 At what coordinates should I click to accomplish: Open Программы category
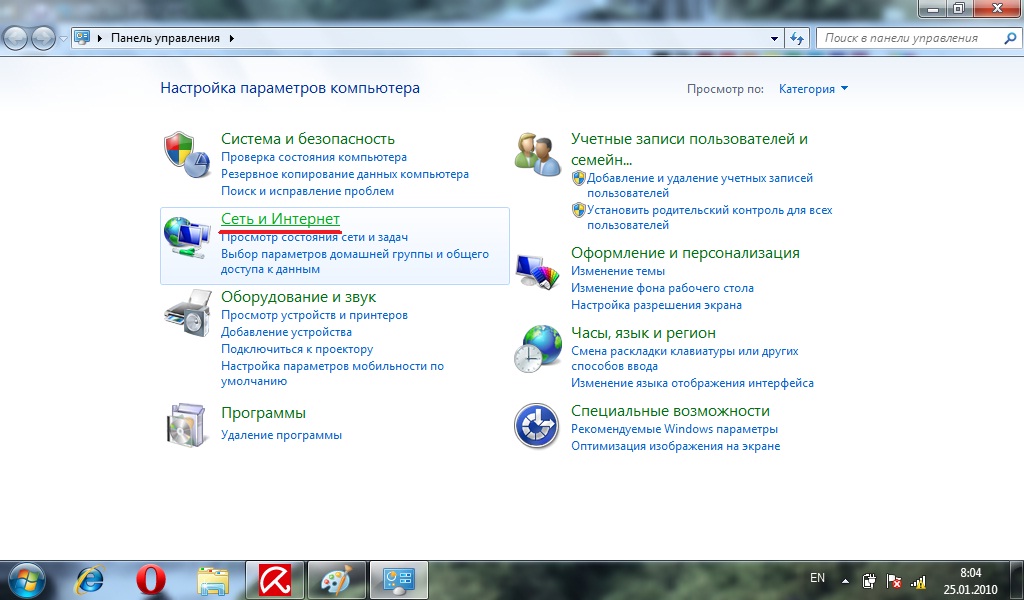[263, 413]
